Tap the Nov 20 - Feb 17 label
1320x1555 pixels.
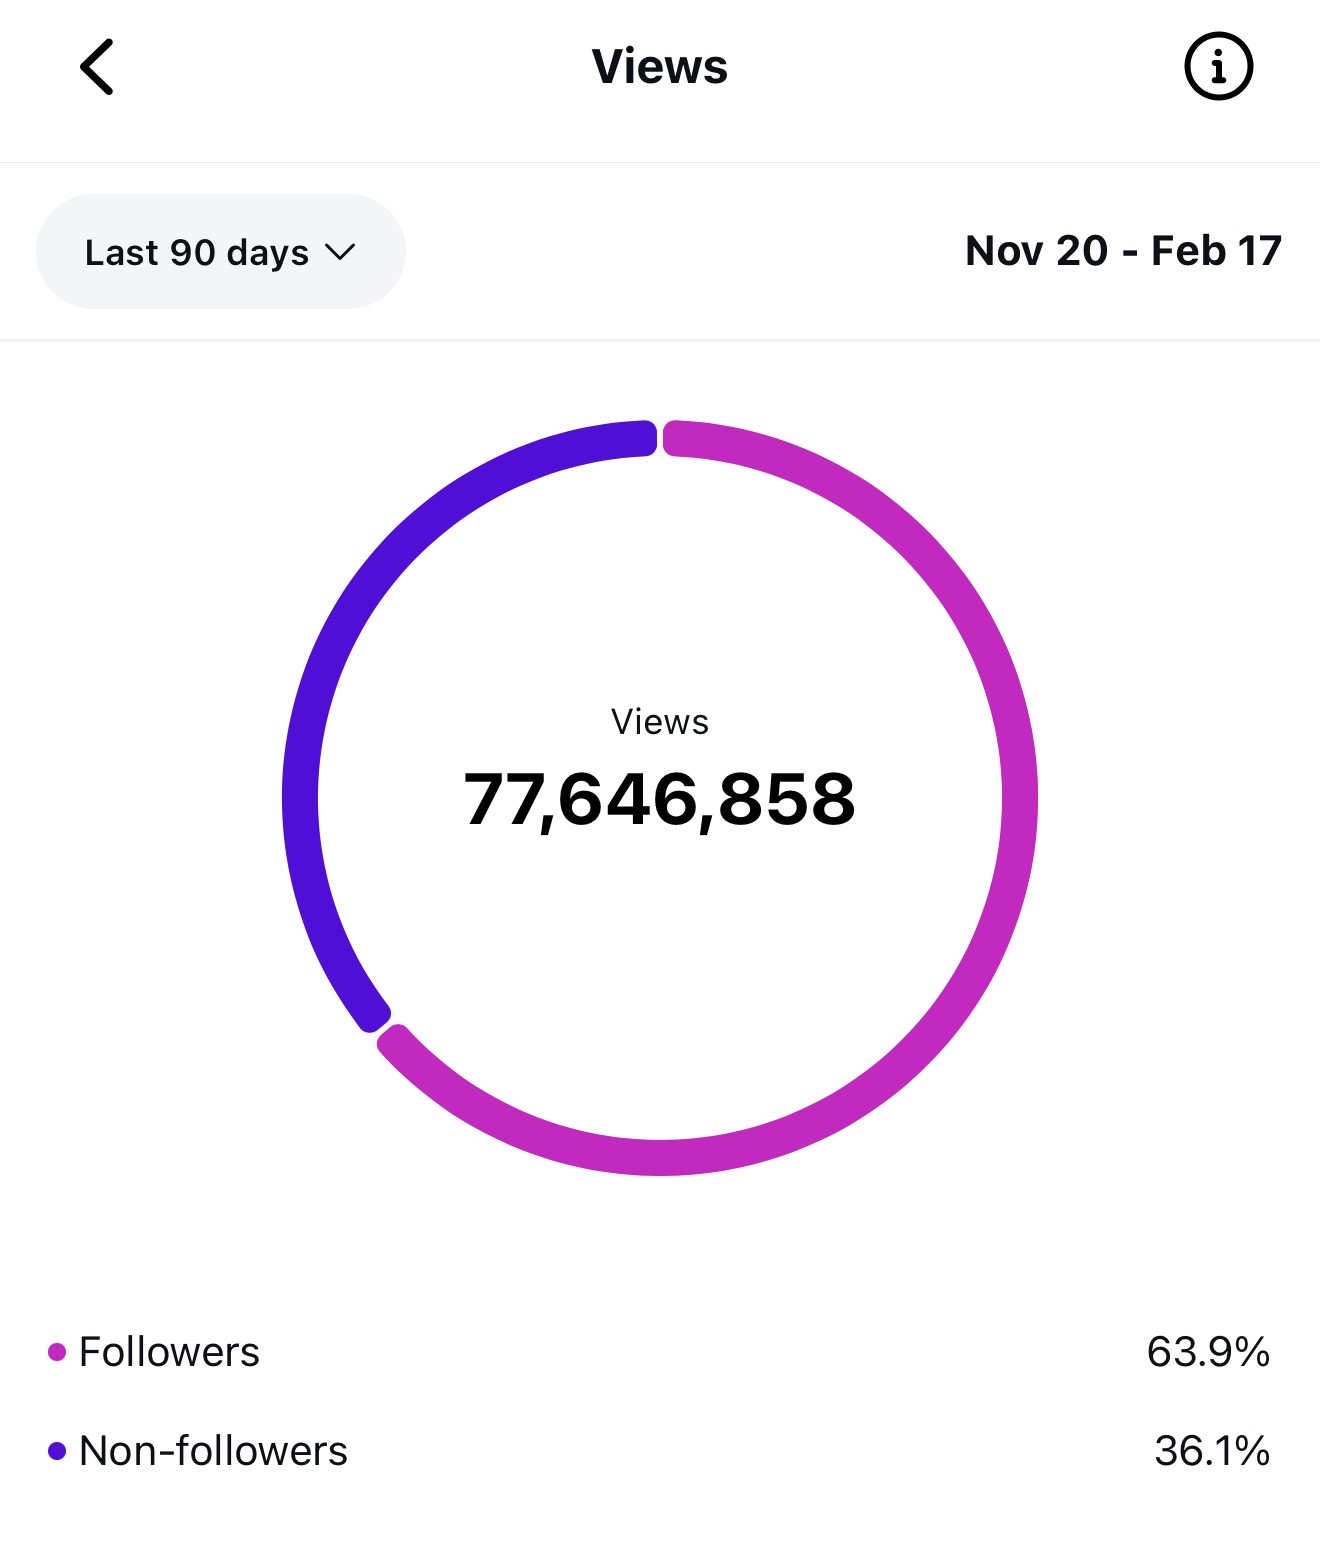(x=1123, y=251)
